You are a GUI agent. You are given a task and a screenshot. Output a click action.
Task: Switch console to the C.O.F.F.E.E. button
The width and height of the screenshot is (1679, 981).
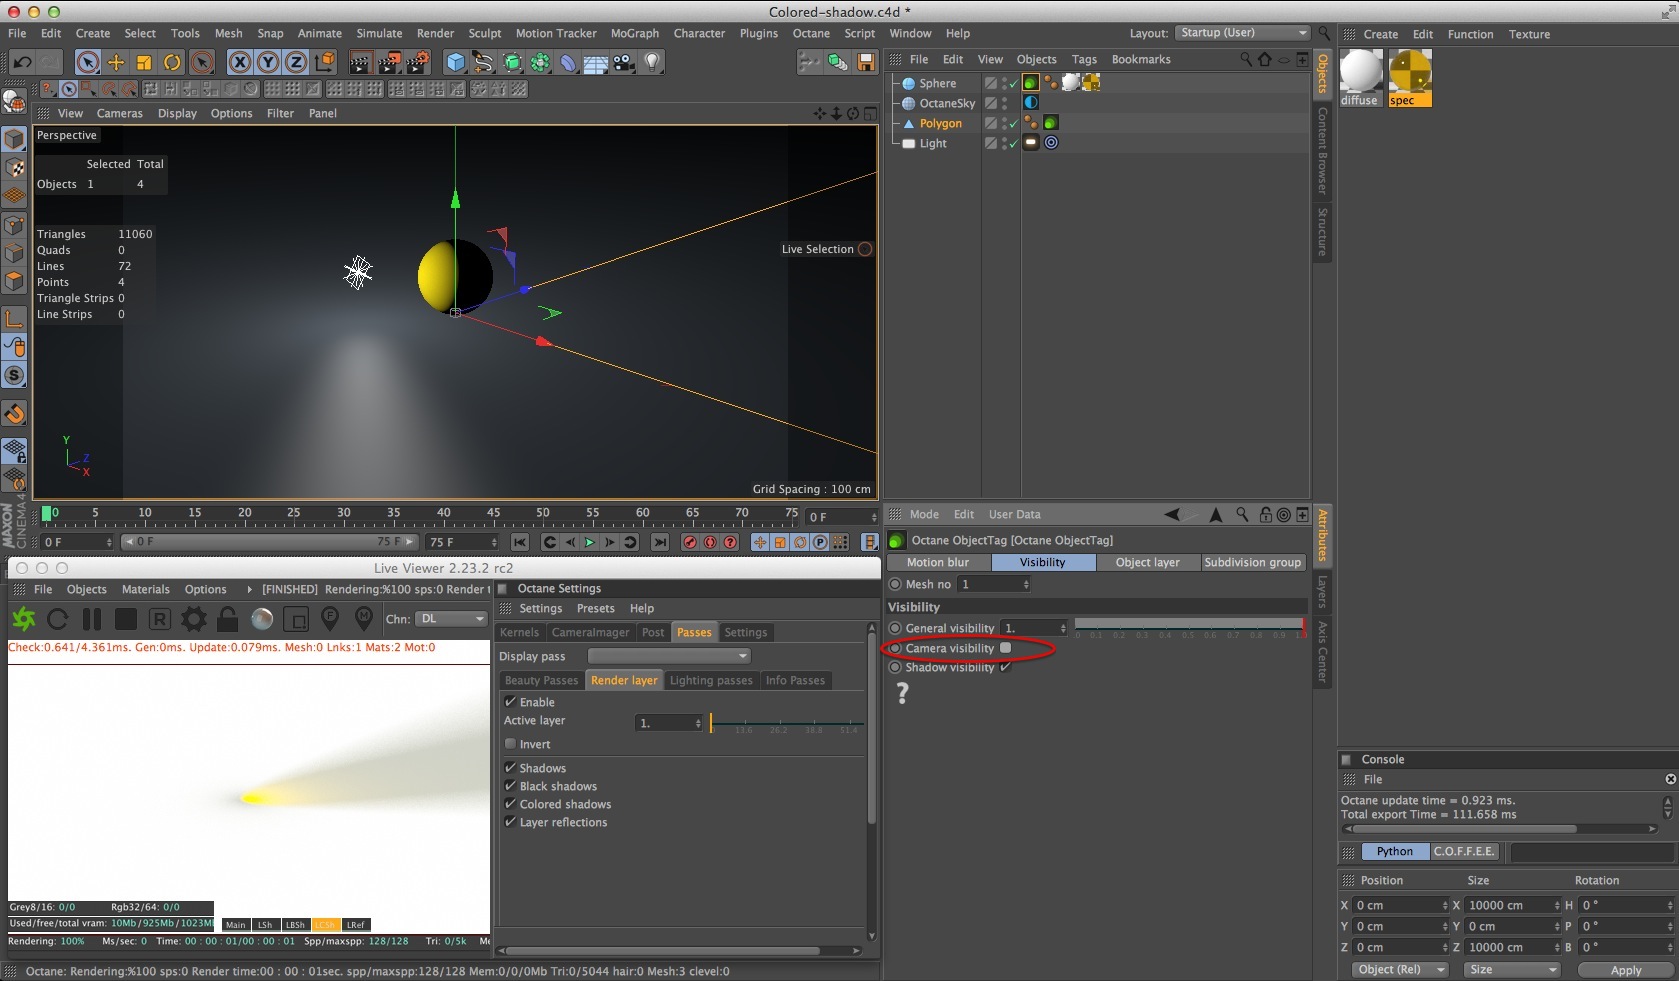click(x=1464, y=851)
